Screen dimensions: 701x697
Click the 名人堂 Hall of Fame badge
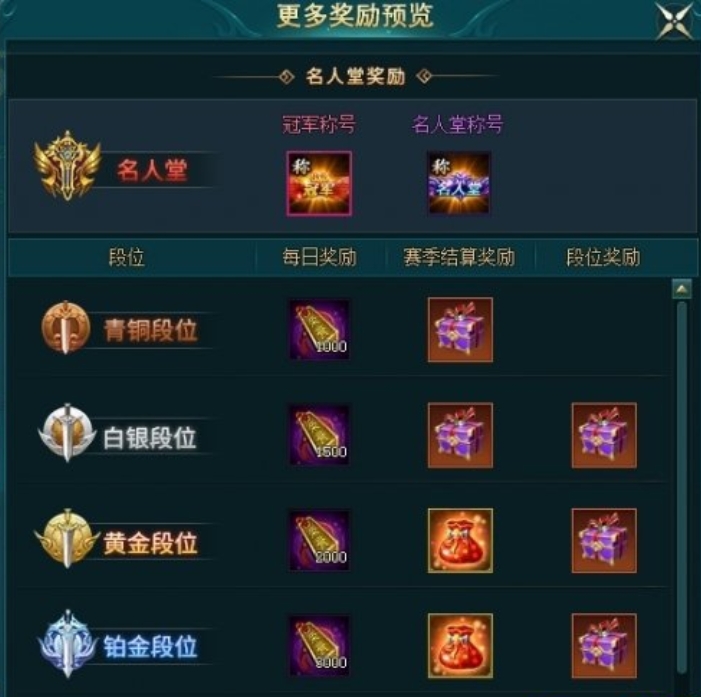pyautogui.click(x=68, y=165)
